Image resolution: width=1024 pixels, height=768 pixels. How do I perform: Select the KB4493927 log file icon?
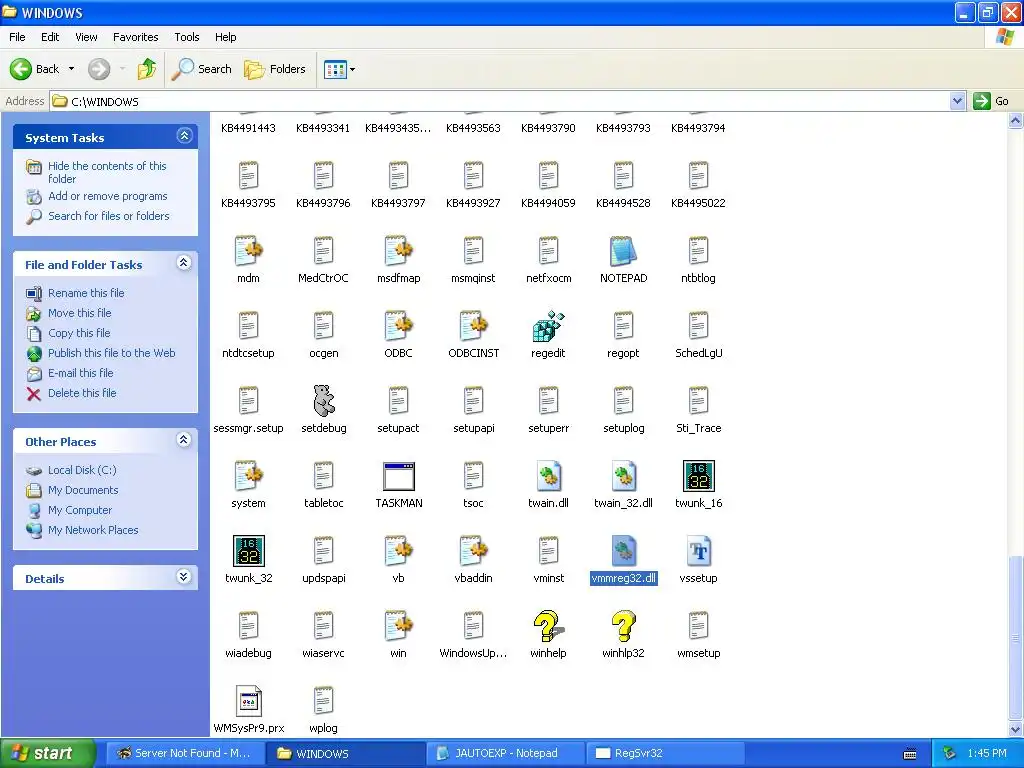pos(473,176)
